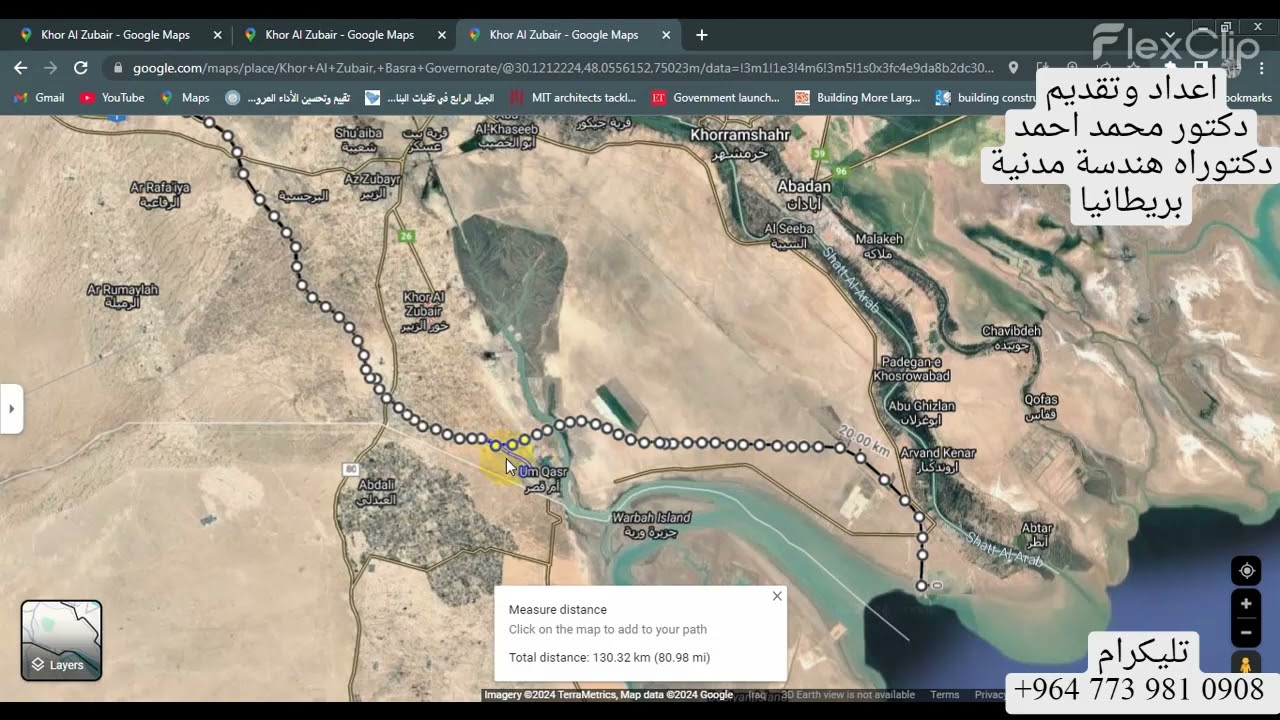This screenshot has height=720, width=1280.
Task: Center map on your location
Action: [x=1246, y=571]
